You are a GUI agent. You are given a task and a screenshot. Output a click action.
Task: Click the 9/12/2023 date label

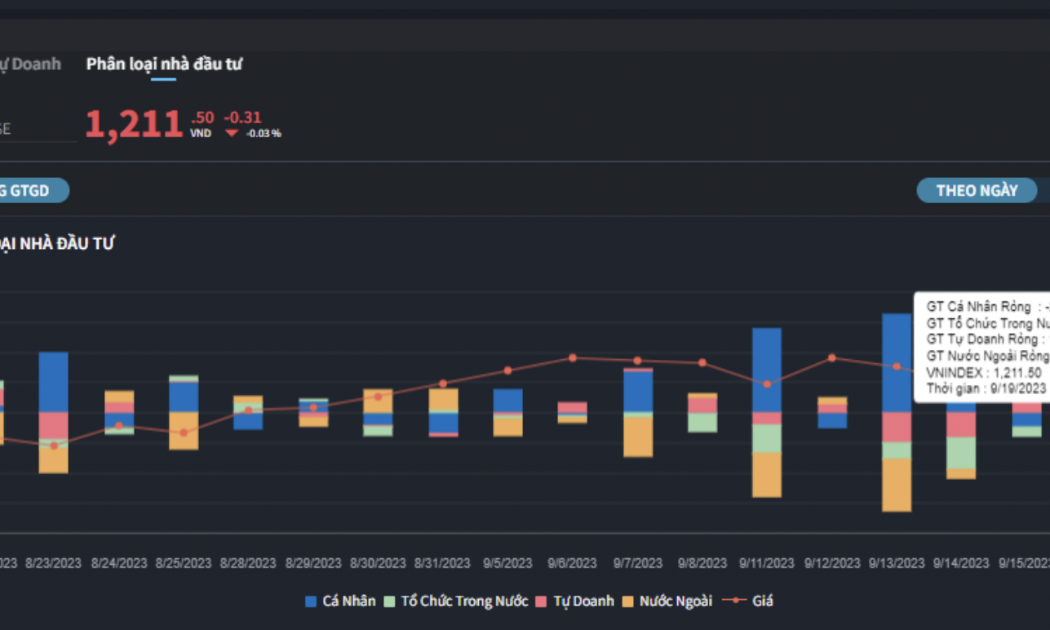[x=832, y=564]
